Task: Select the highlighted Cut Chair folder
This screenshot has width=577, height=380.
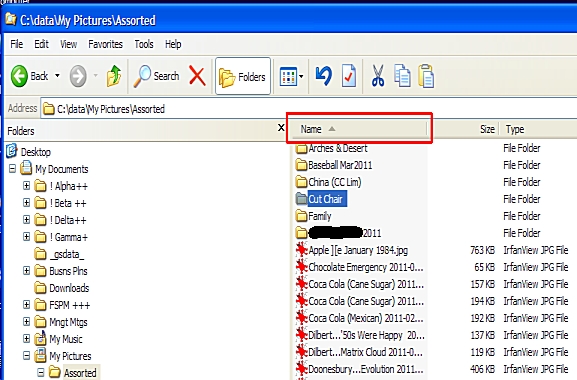Action: click(326, 199)
